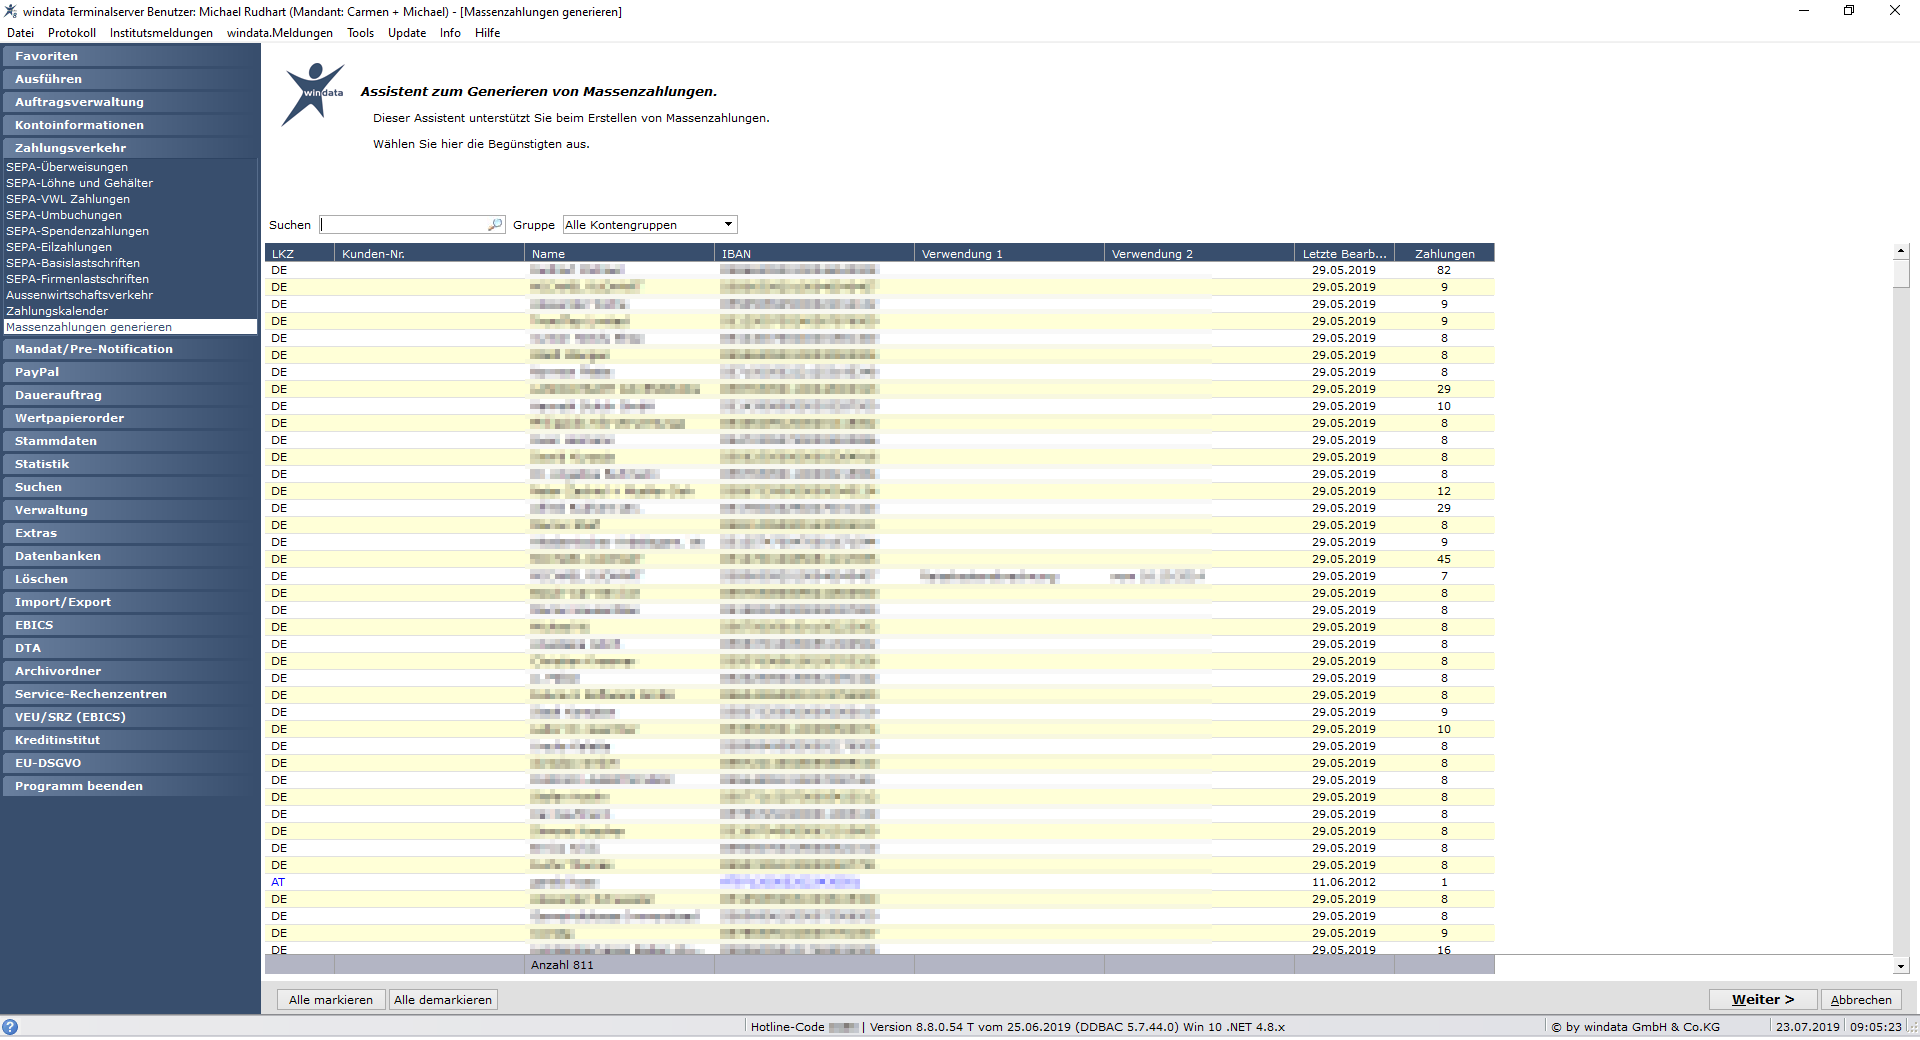
Task: Sort table by the Zahlungen column header
Action: coord(1444,253)
